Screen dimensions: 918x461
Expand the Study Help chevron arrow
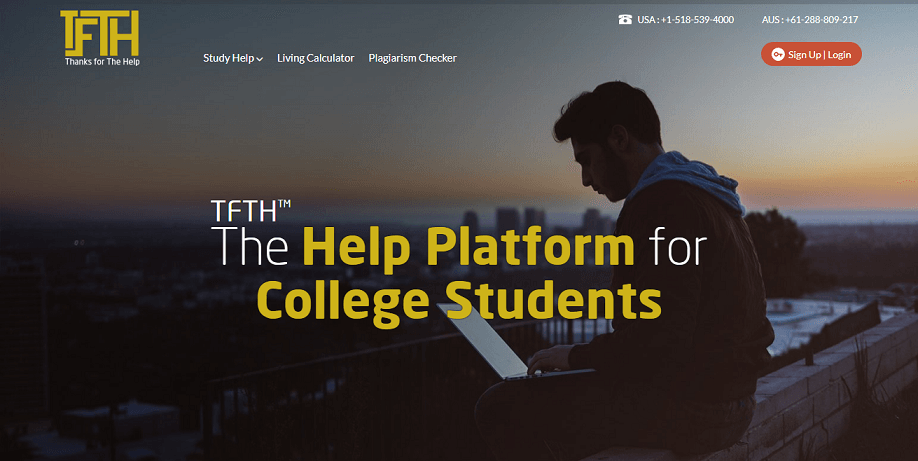pos(259,59)
